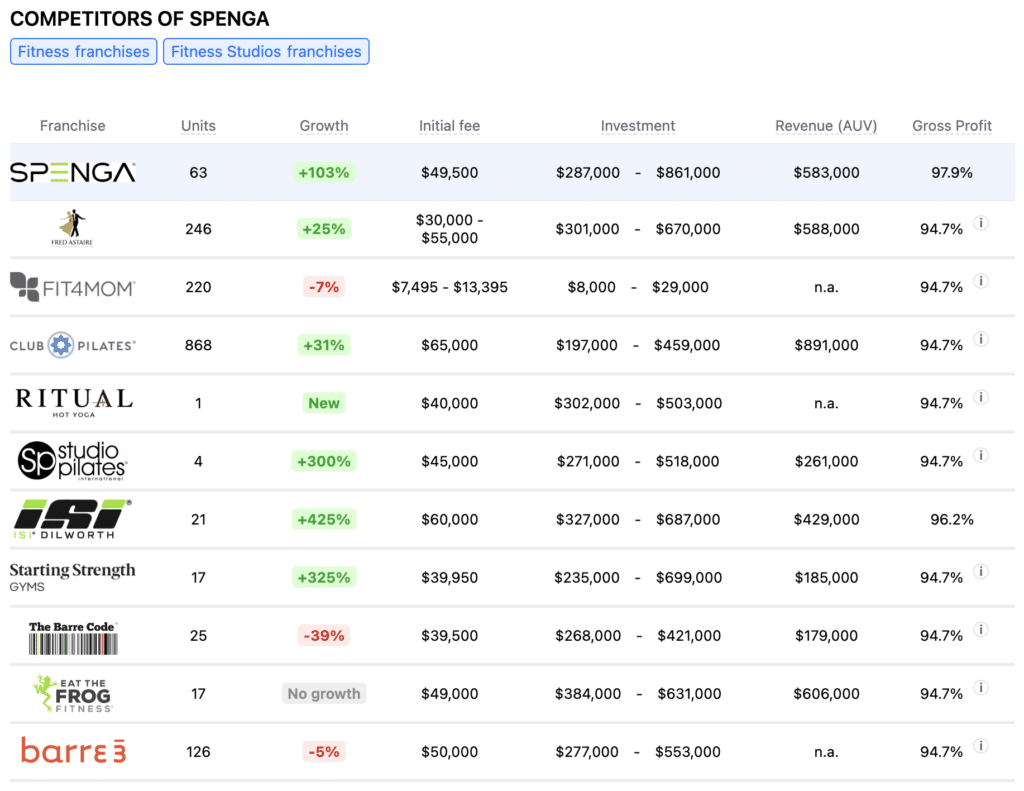Open the ISI Dilworth logo
This screenshot has height=791, width=1024.
pos(72,519)
